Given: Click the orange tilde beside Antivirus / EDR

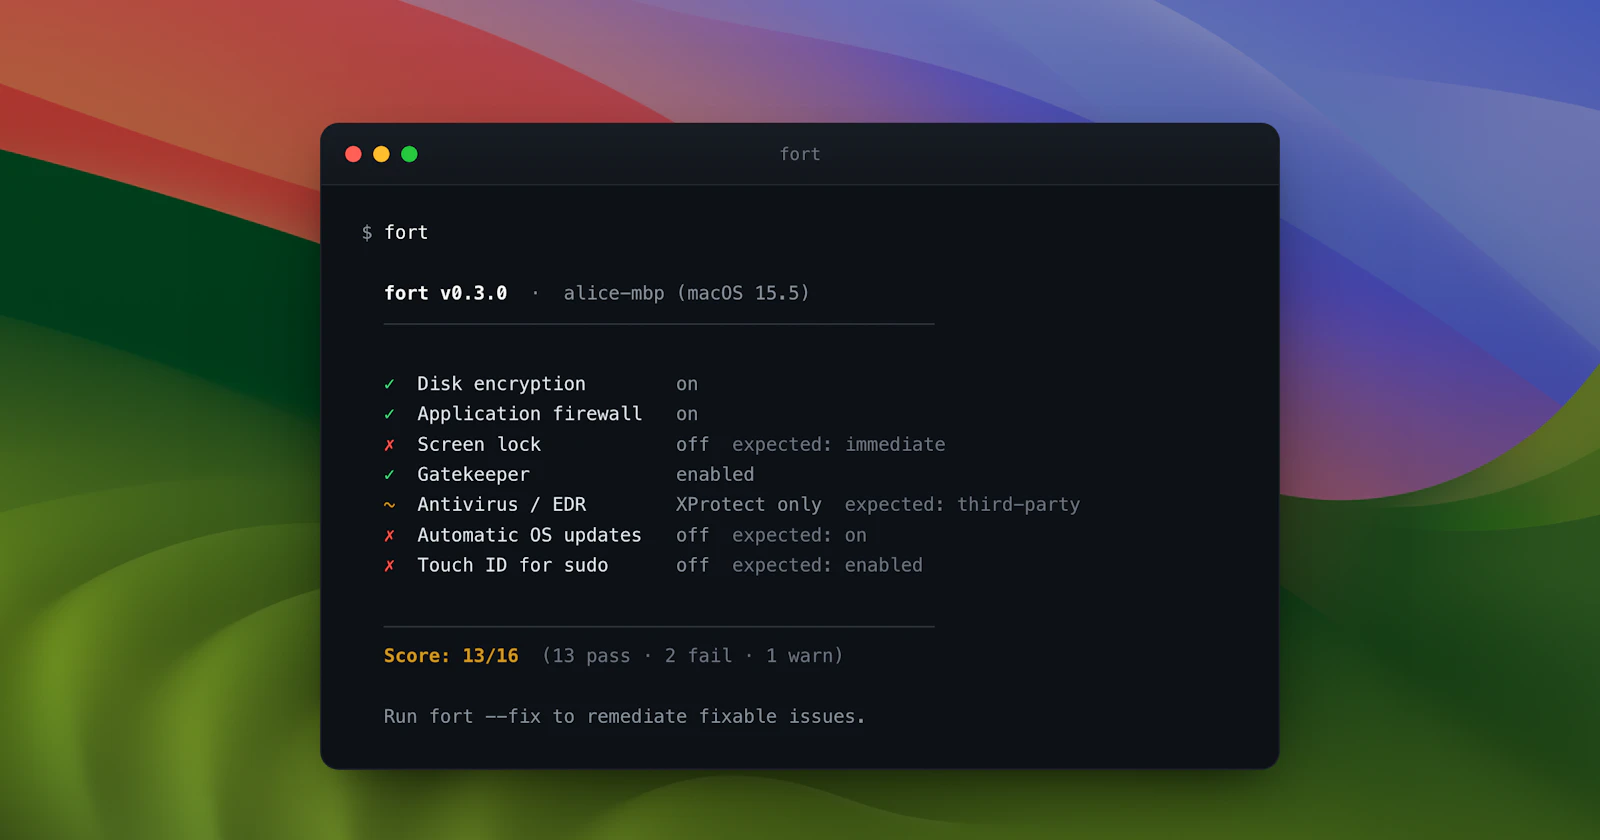Looking at the screenshot, I should [x=389, y=505].
